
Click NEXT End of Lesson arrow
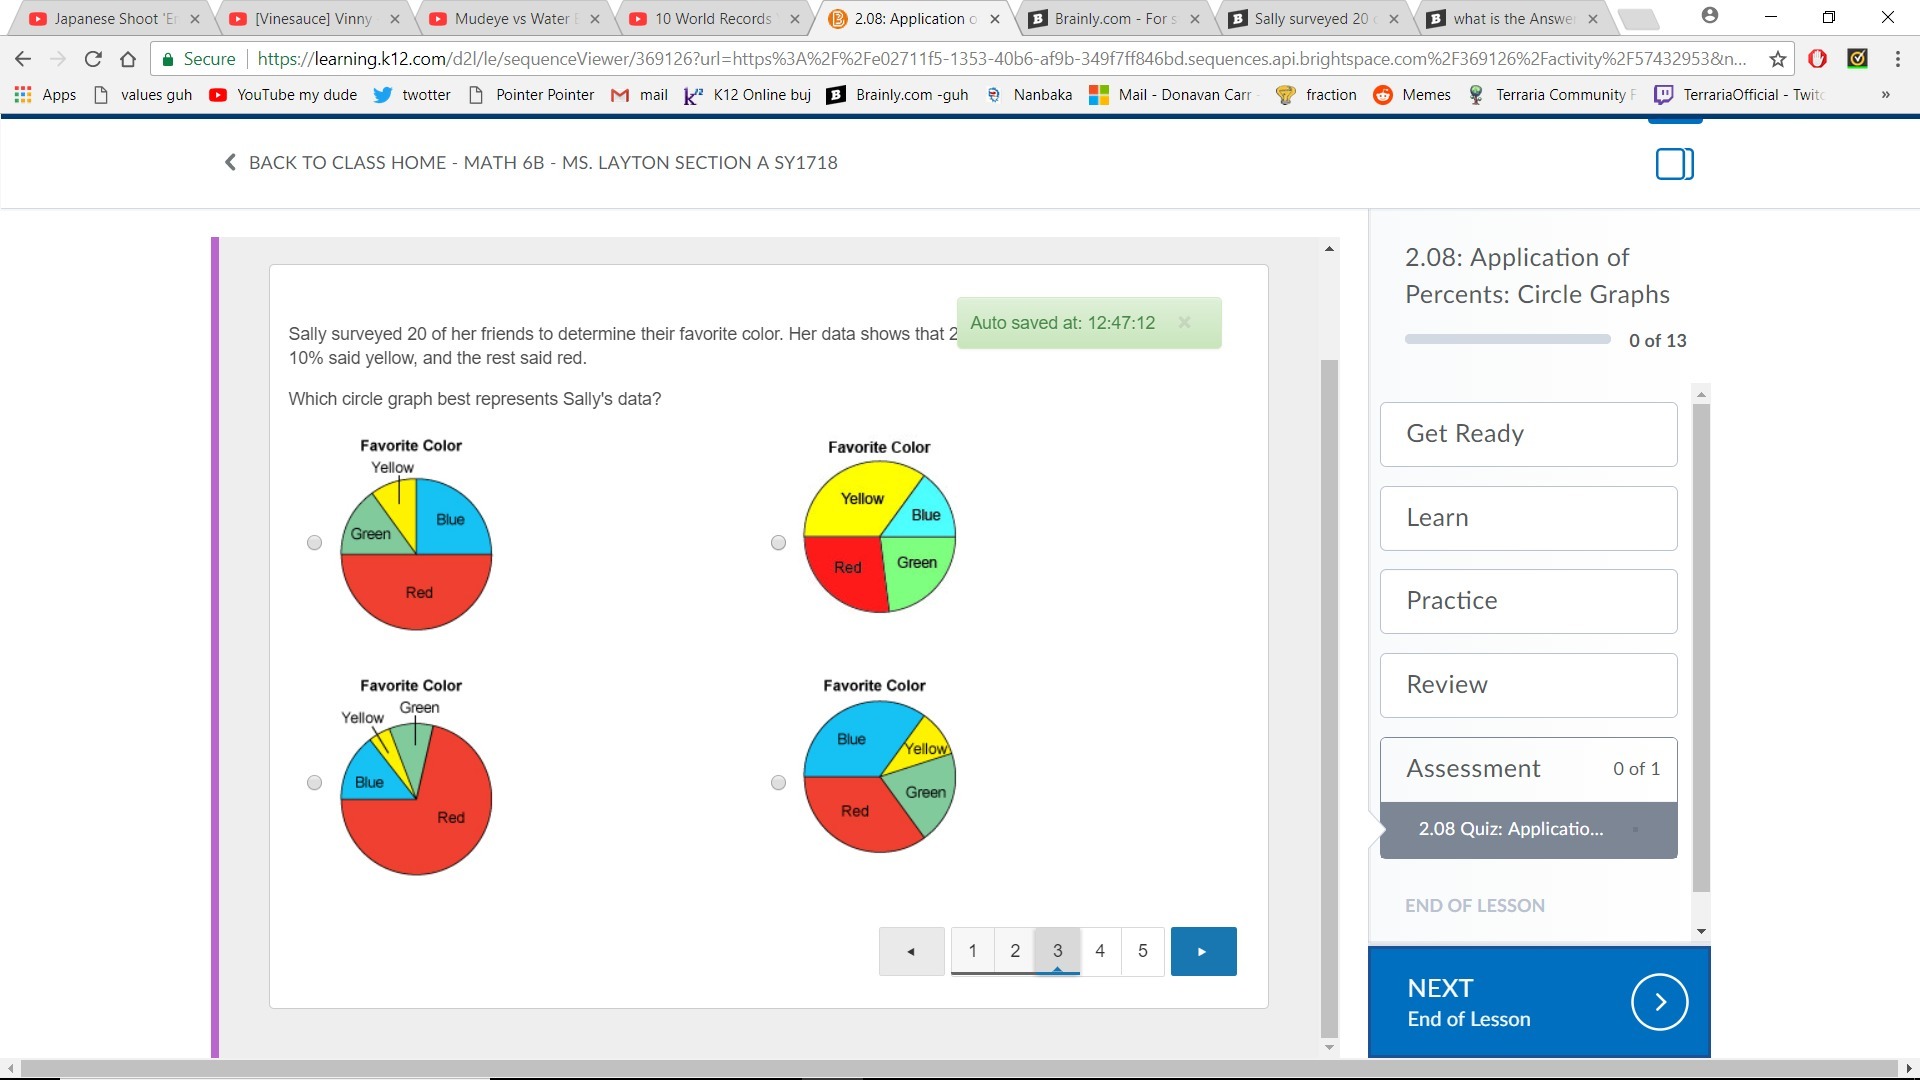(1659, 1002)
